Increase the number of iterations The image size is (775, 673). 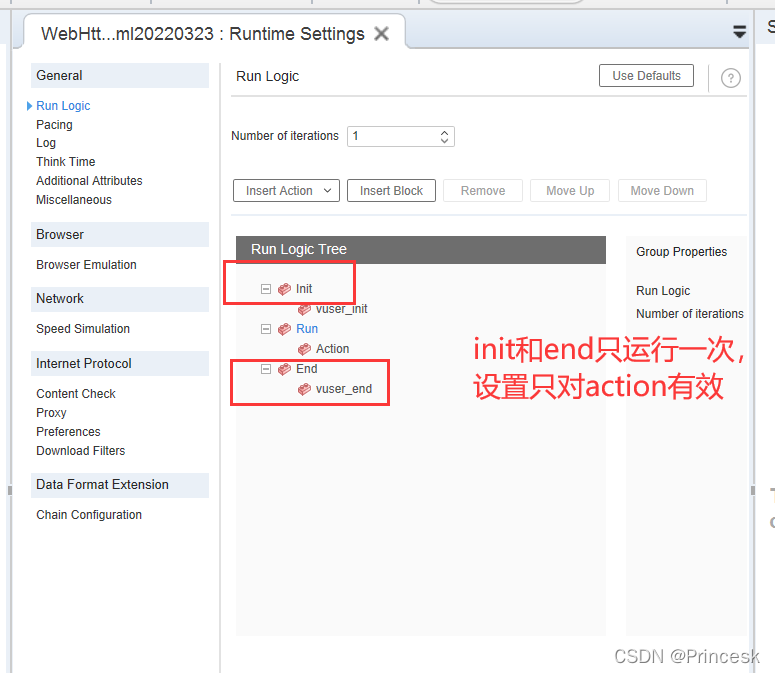(444, 132)
